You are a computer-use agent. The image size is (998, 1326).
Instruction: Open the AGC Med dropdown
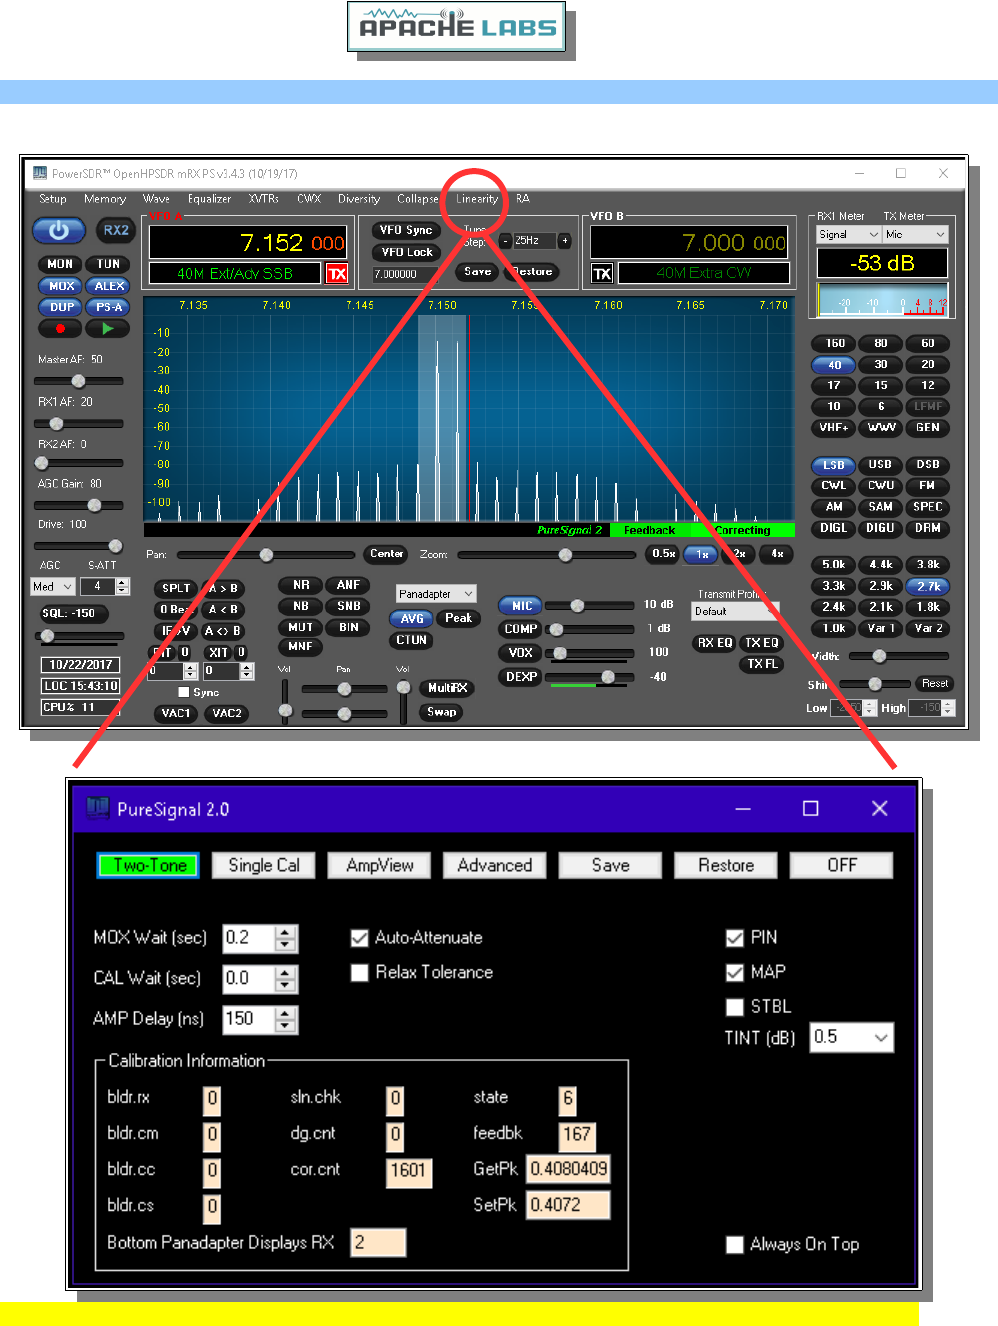coord(53,586)
